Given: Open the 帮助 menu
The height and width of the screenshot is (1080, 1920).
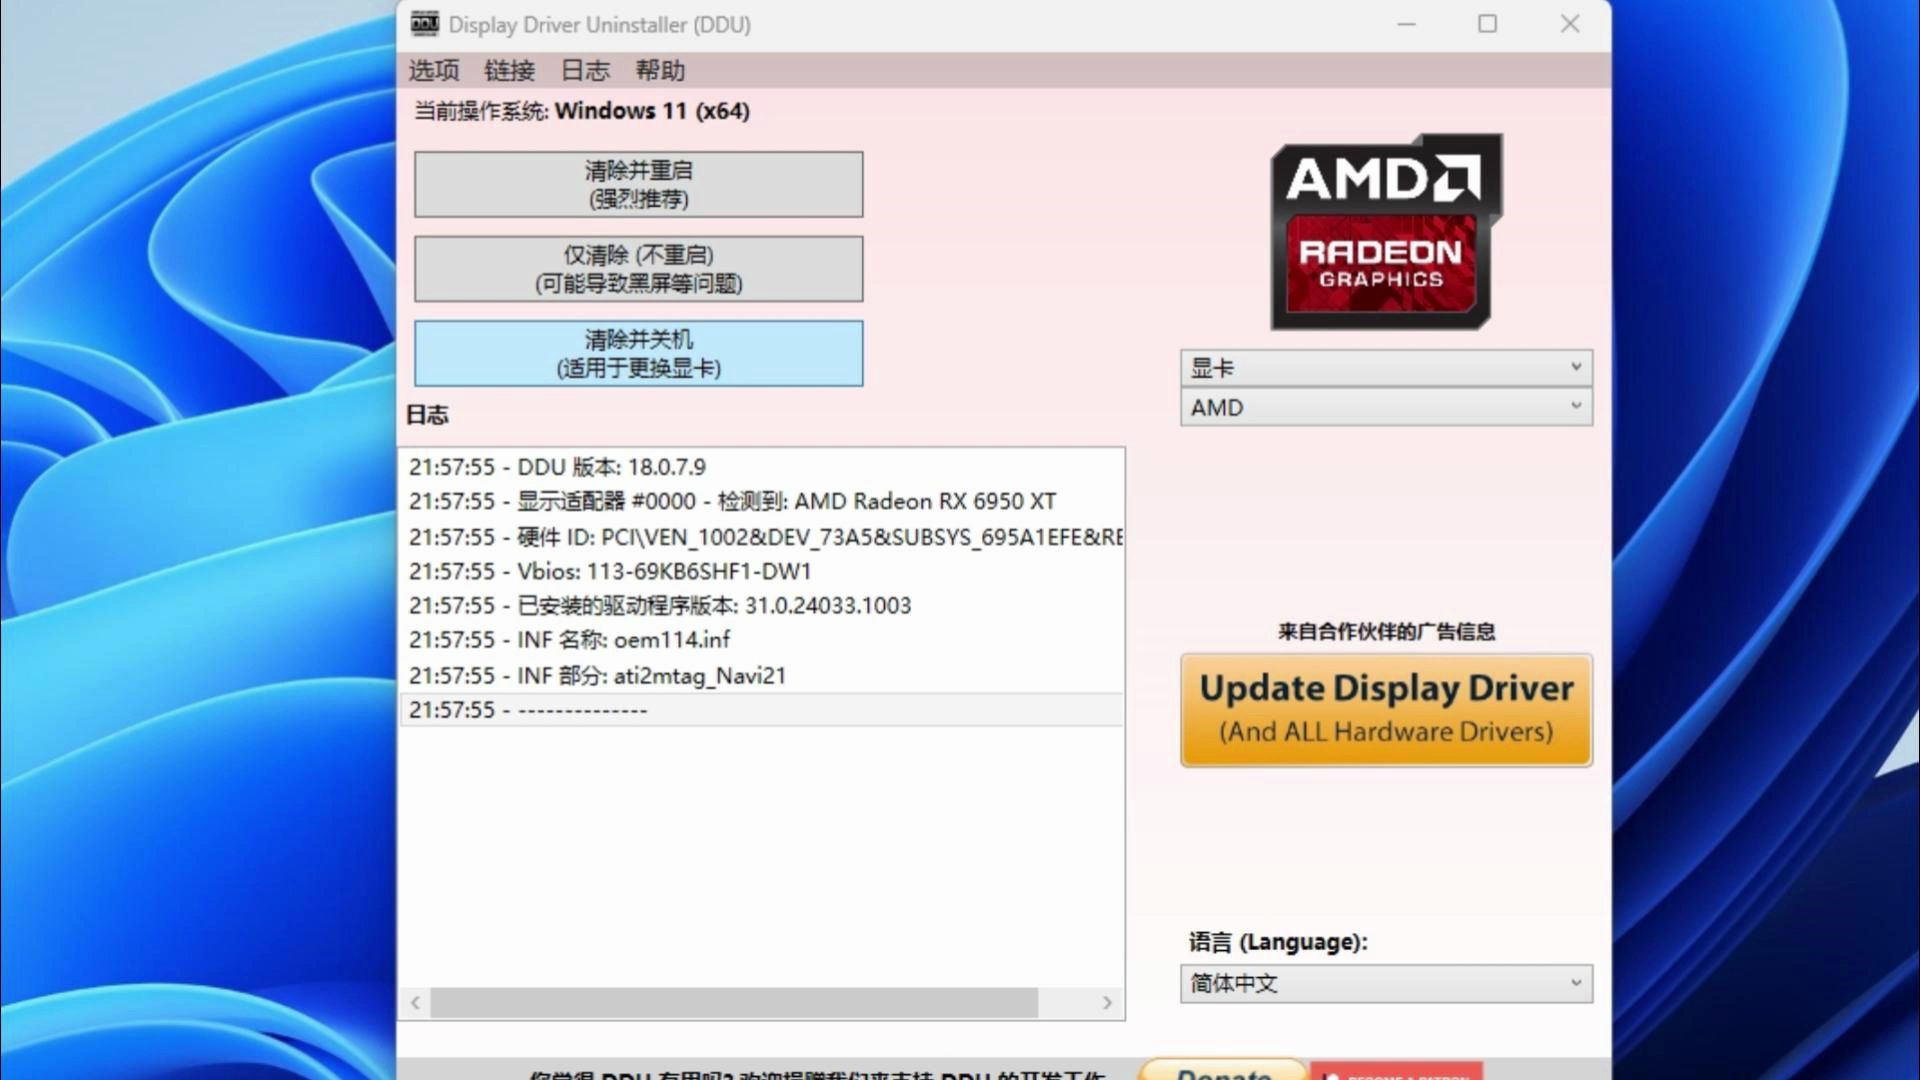Looking at the screenshot, I should tap(660, 70).
